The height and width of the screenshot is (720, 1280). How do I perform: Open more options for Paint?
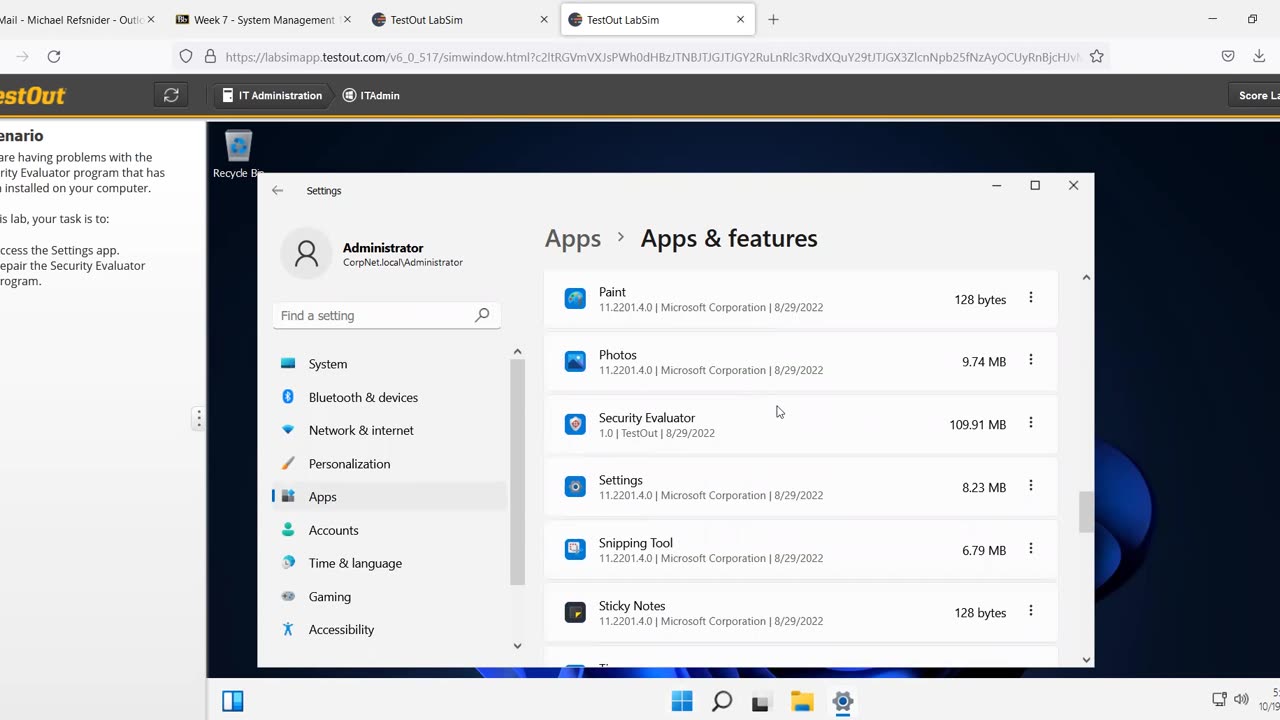[x=1031, y=298]
